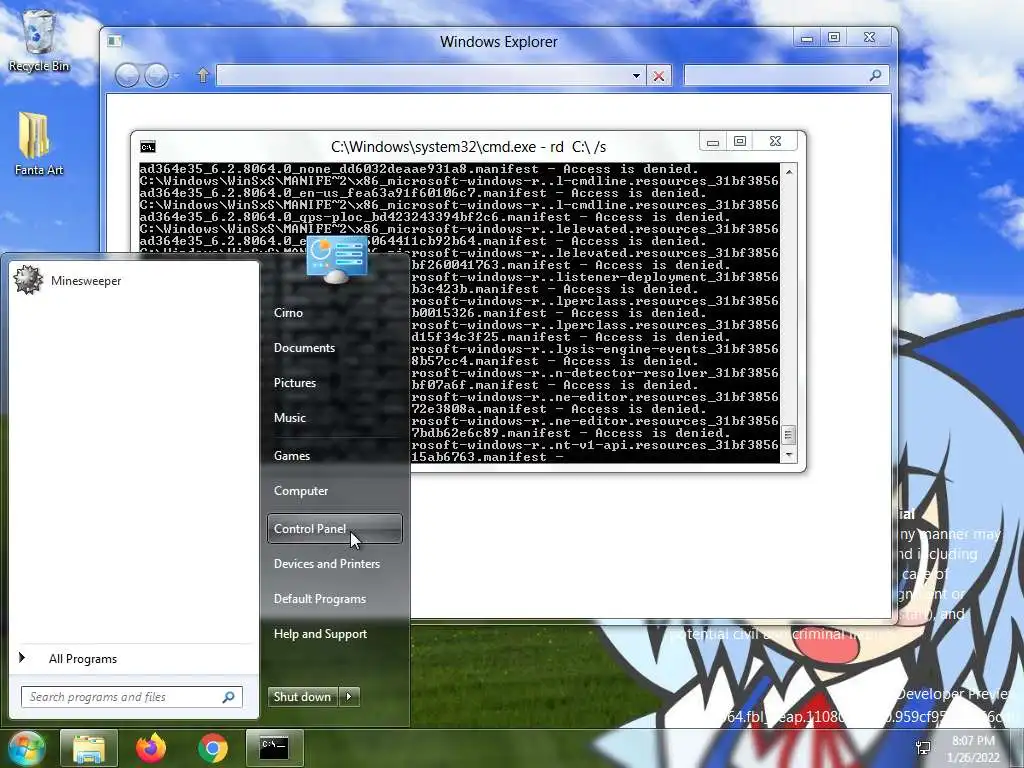Minimize the Windows Explorer window
Image resolution: width=1024 pixels, height=768 pixels.
807,39
